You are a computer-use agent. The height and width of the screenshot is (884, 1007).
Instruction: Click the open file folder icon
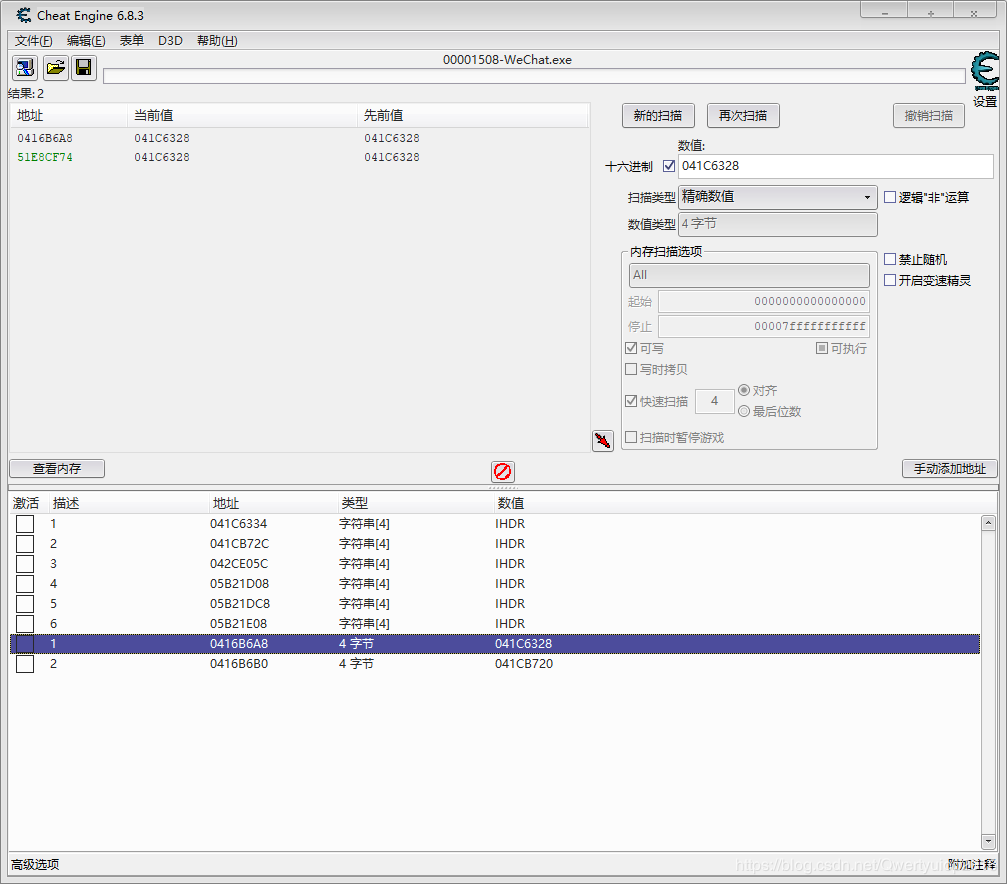(56, 67)
